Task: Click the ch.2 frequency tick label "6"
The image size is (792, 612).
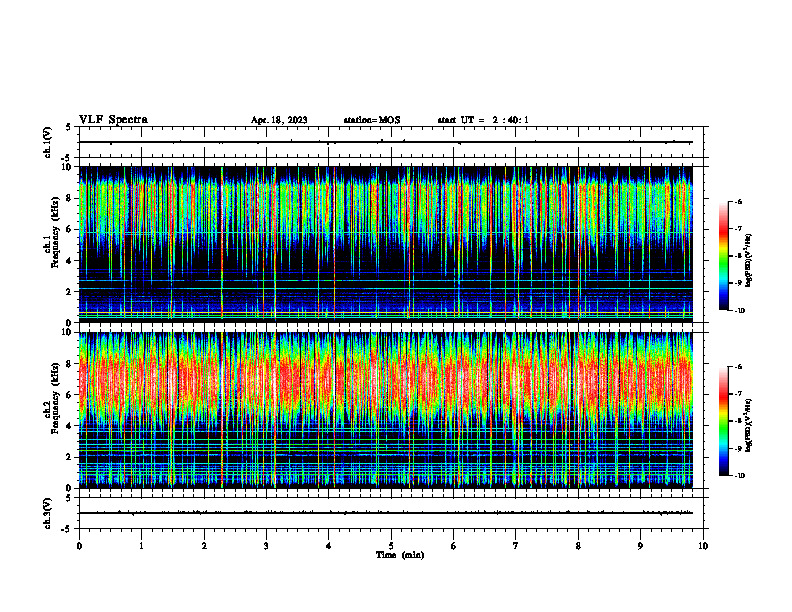Action: pos(70,395)
